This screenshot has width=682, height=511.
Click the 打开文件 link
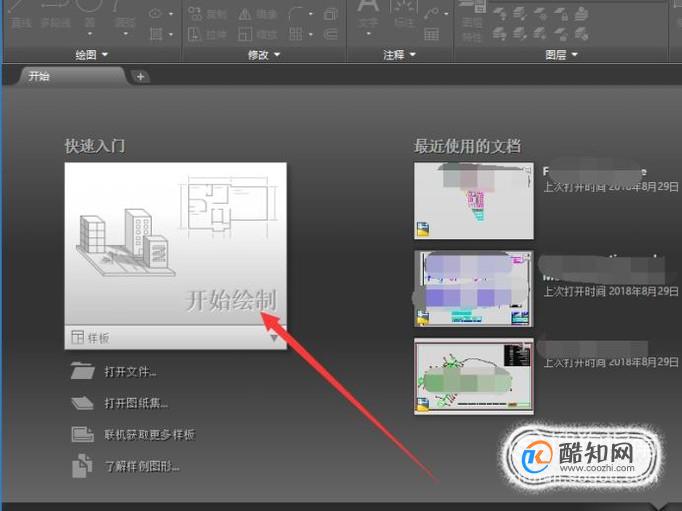point(130,371)
